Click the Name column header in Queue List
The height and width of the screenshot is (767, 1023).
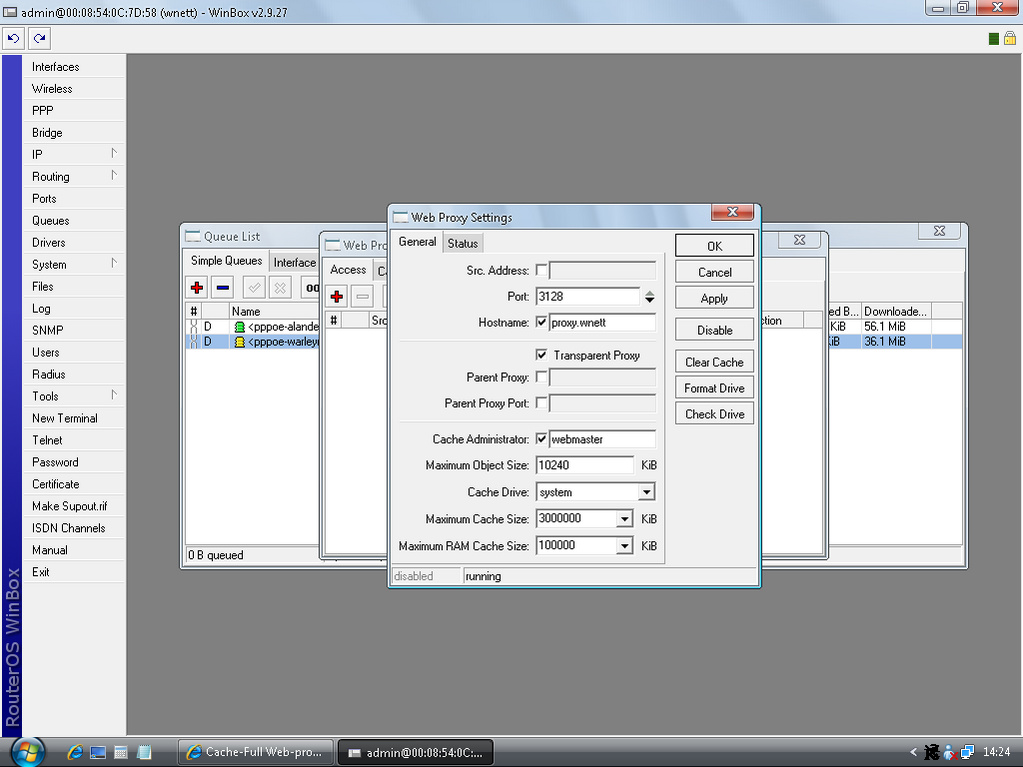(x=274, y=311)
